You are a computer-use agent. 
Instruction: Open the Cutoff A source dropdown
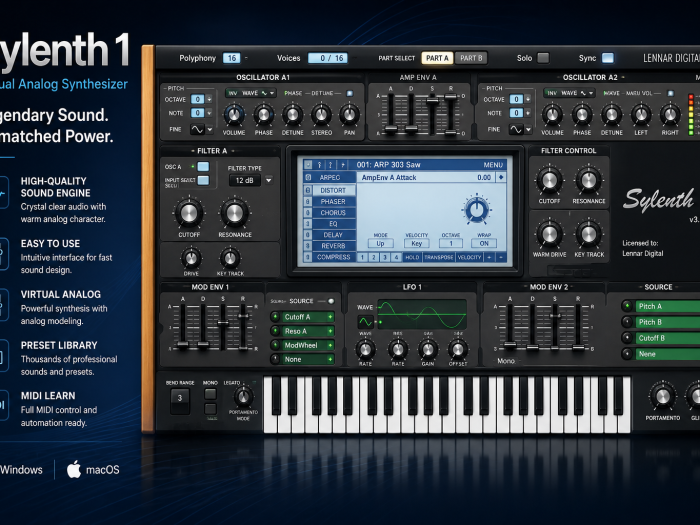(330, 317)
